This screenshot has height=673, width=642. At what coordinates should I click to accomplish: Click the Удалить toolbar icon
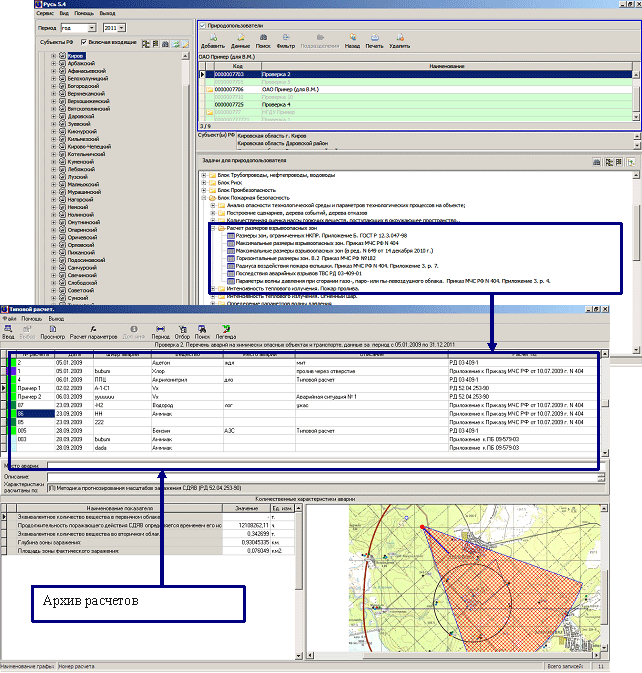point(399,41)
